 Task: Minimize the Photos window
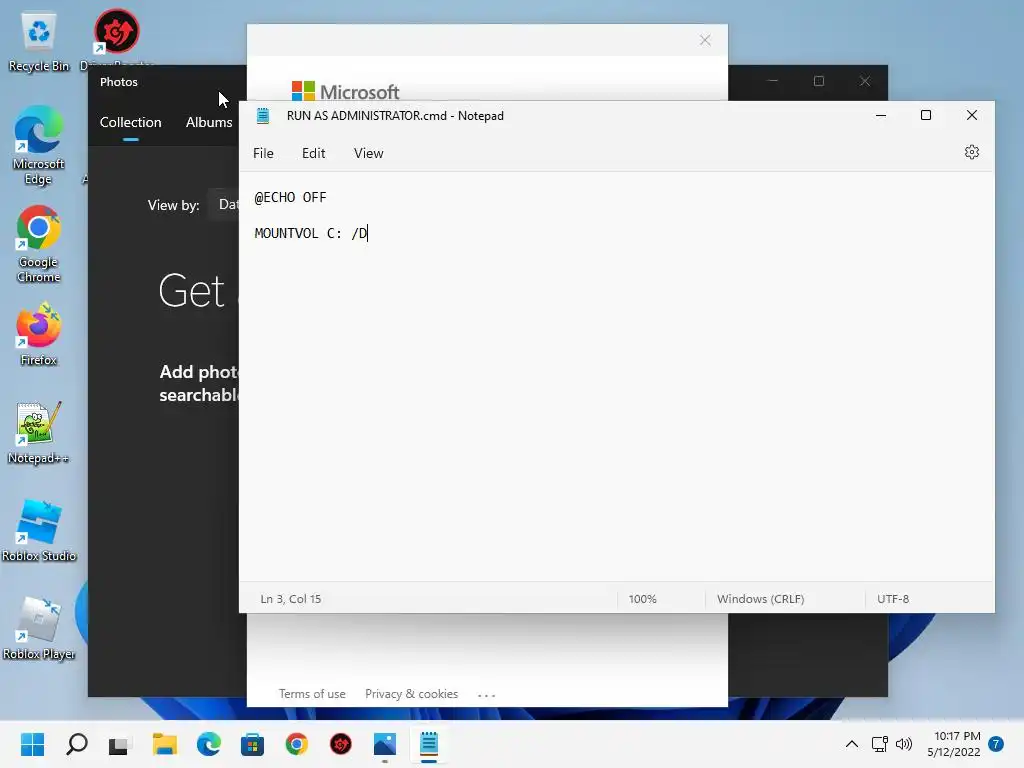click(773, 81)
